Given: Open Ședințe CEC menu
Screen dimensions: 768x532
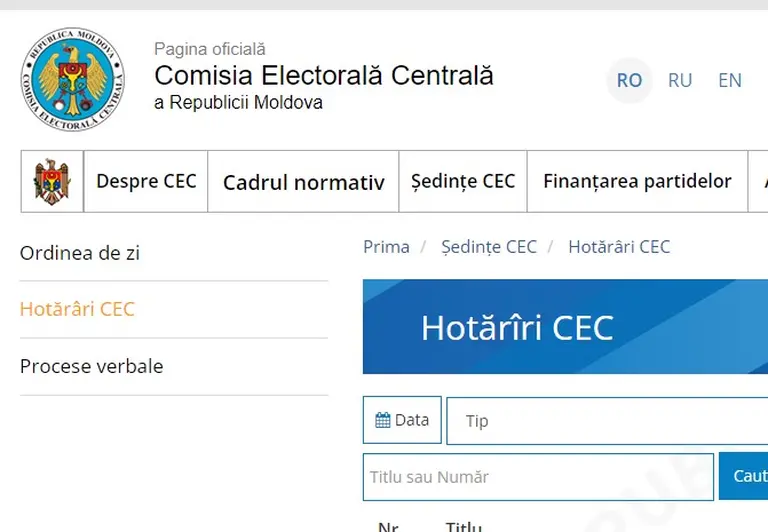Looking at the screenshot, I should [463, 181].
